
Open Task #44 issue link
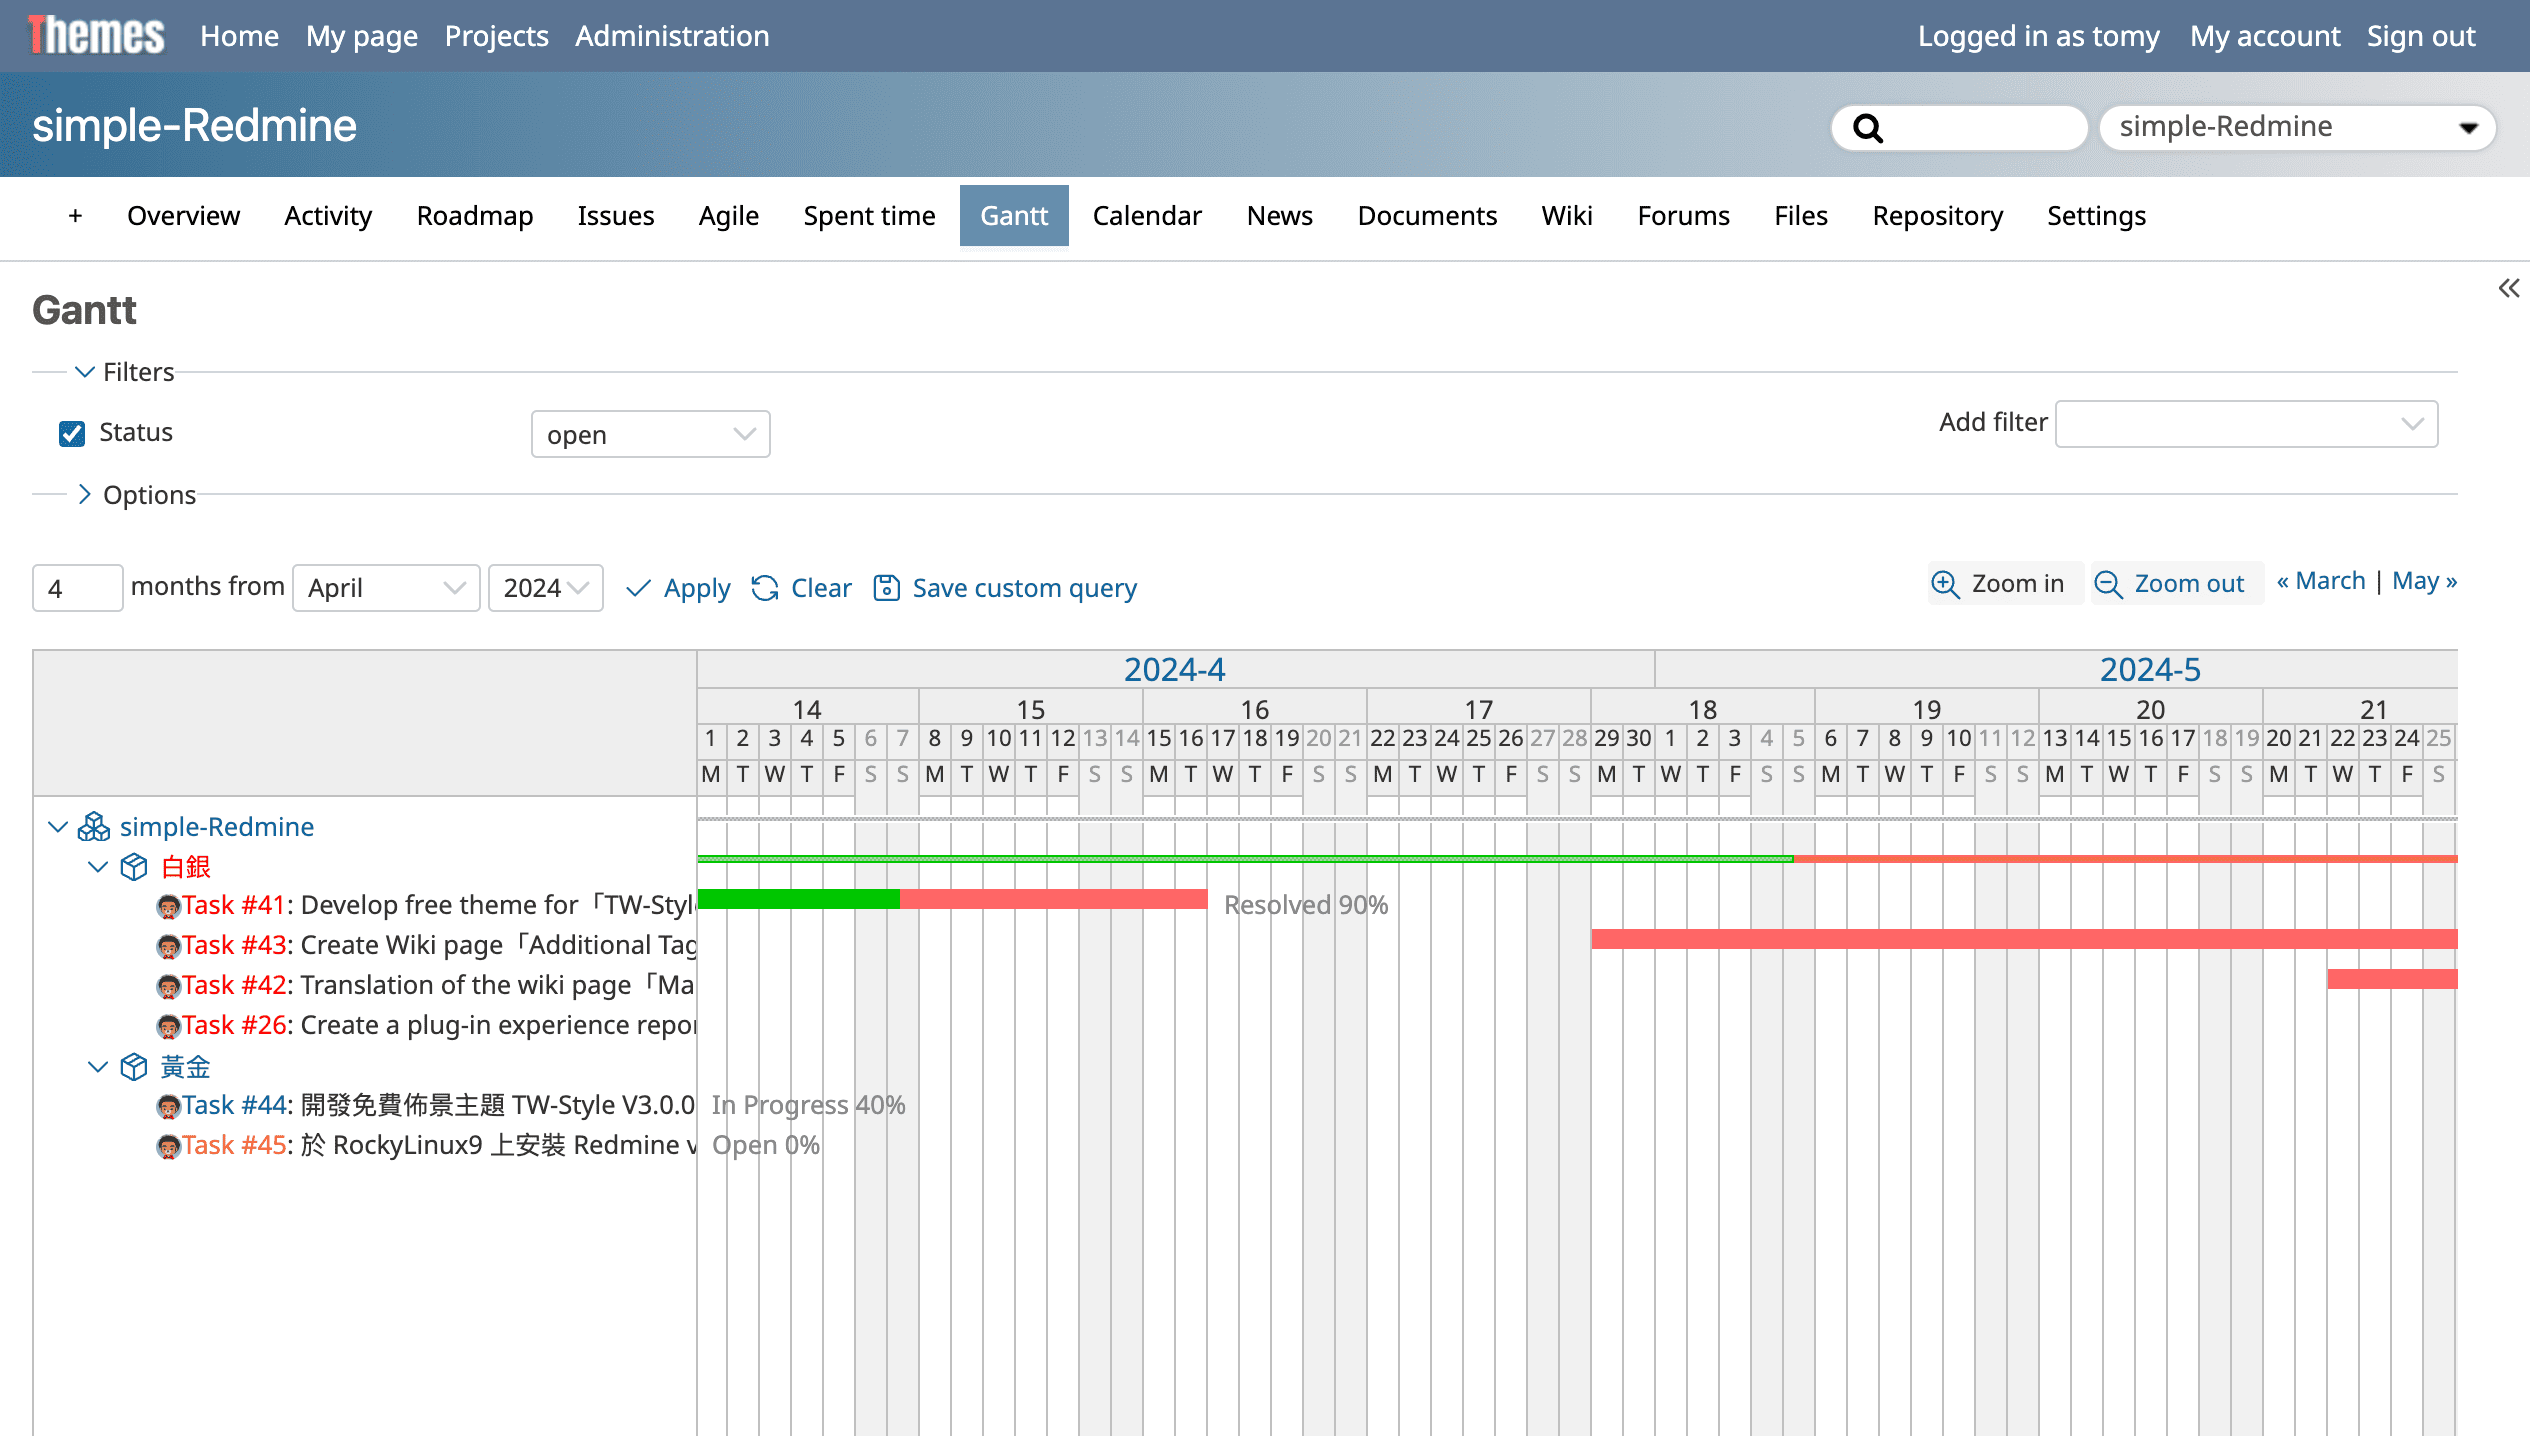(235, 1105)
